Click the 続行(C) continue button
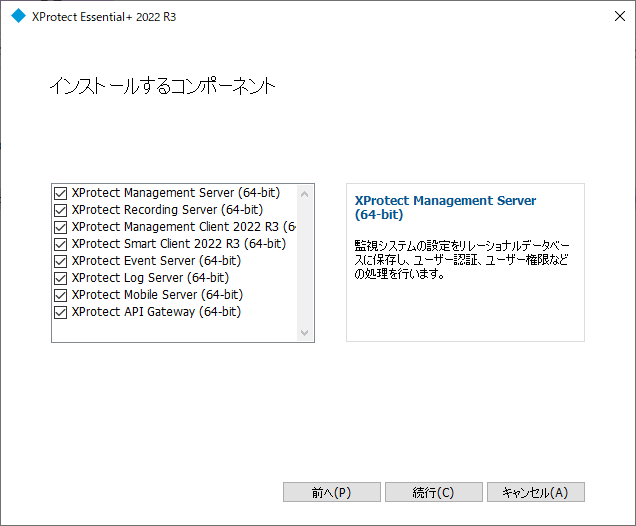The width and height of the screenshot is (636, 526). [434, 492]
